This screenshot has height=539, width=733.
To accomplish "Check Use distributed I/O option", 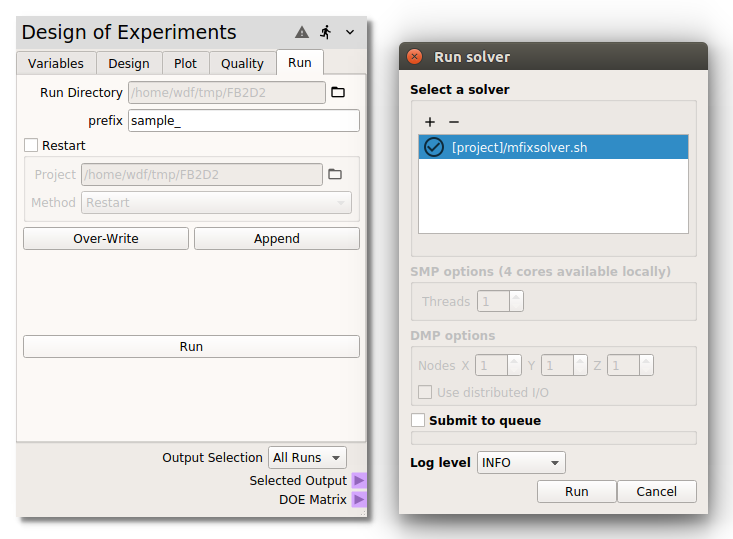I will point(425,392).
